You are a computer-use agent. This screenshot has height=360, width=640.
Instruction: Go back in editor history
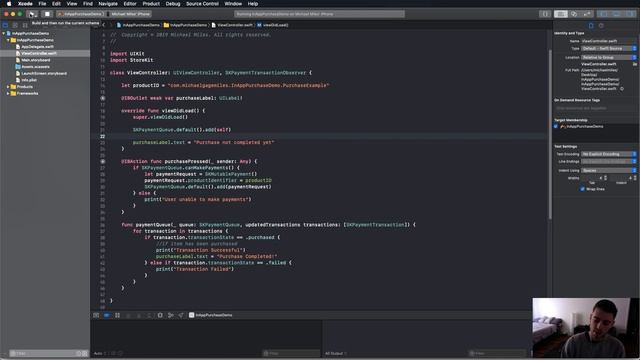[104, 25]
